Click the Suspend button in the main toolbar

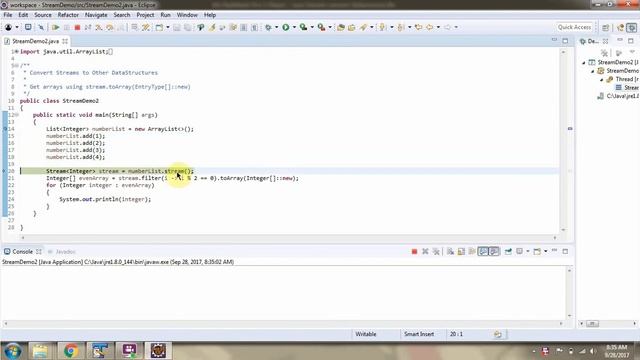pyautogui.click(x=67, y=27)
